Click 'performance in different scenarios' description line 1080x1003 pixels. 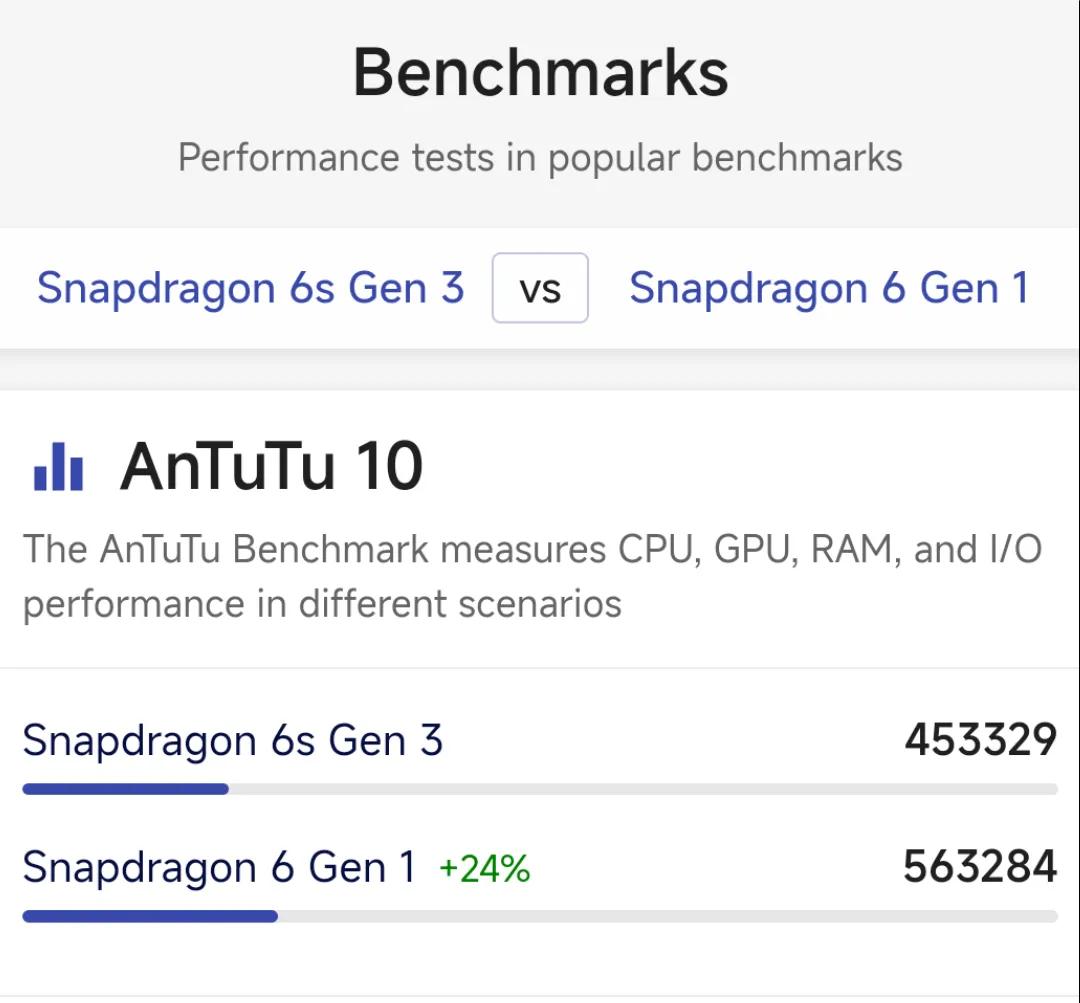click(x=322, y=604)
